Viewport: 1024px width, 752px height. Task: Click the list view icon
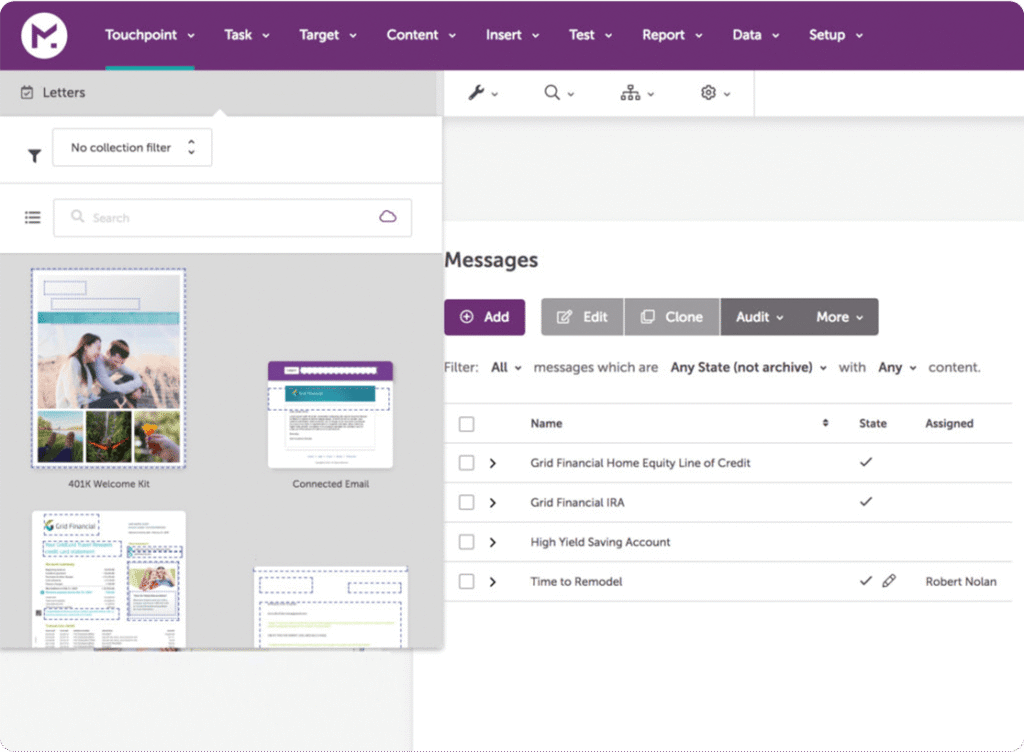click(x=33, y=217)
